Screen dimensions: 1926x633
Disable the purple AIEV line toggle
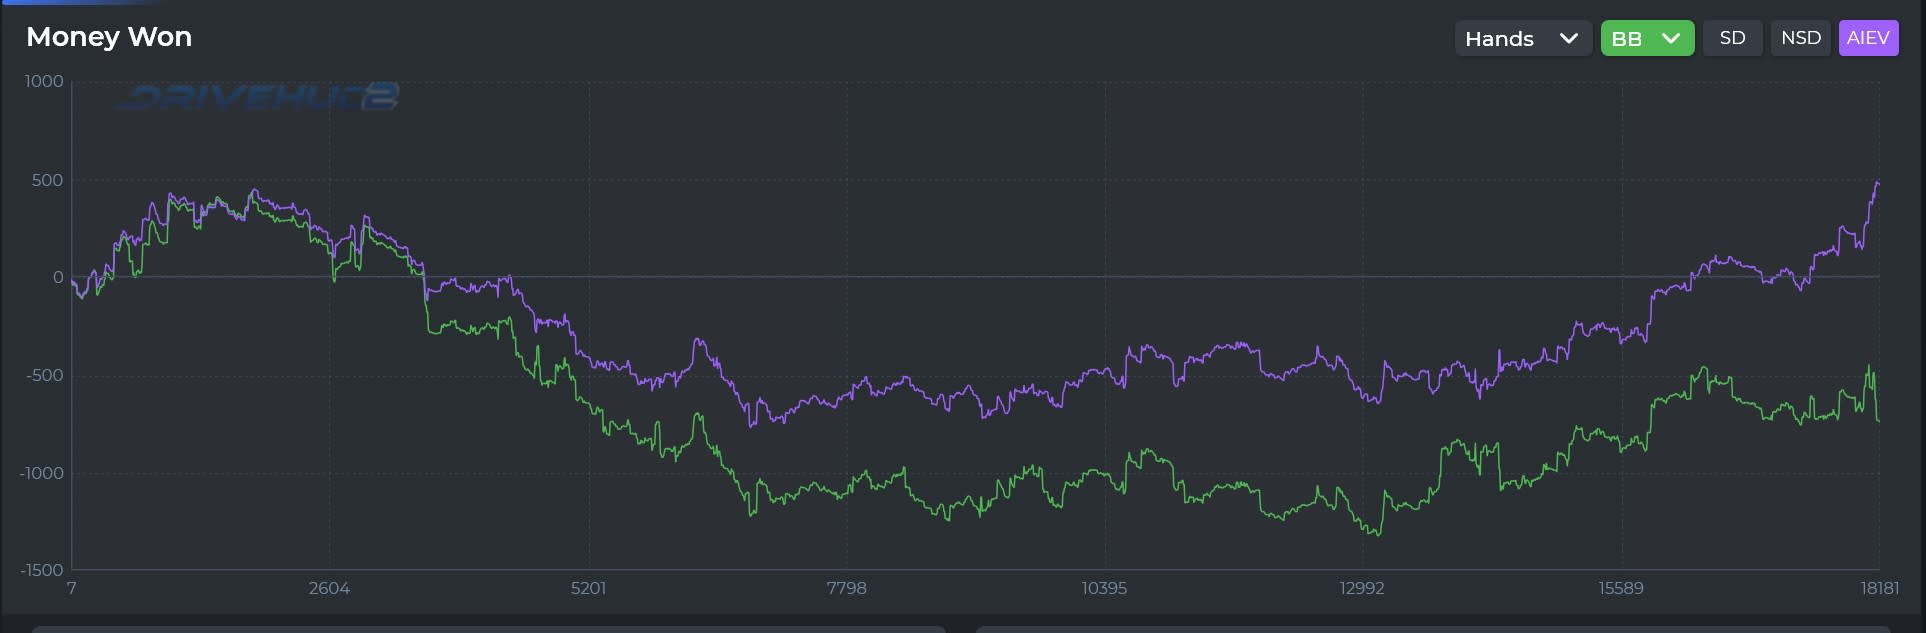coord(1868,38)
